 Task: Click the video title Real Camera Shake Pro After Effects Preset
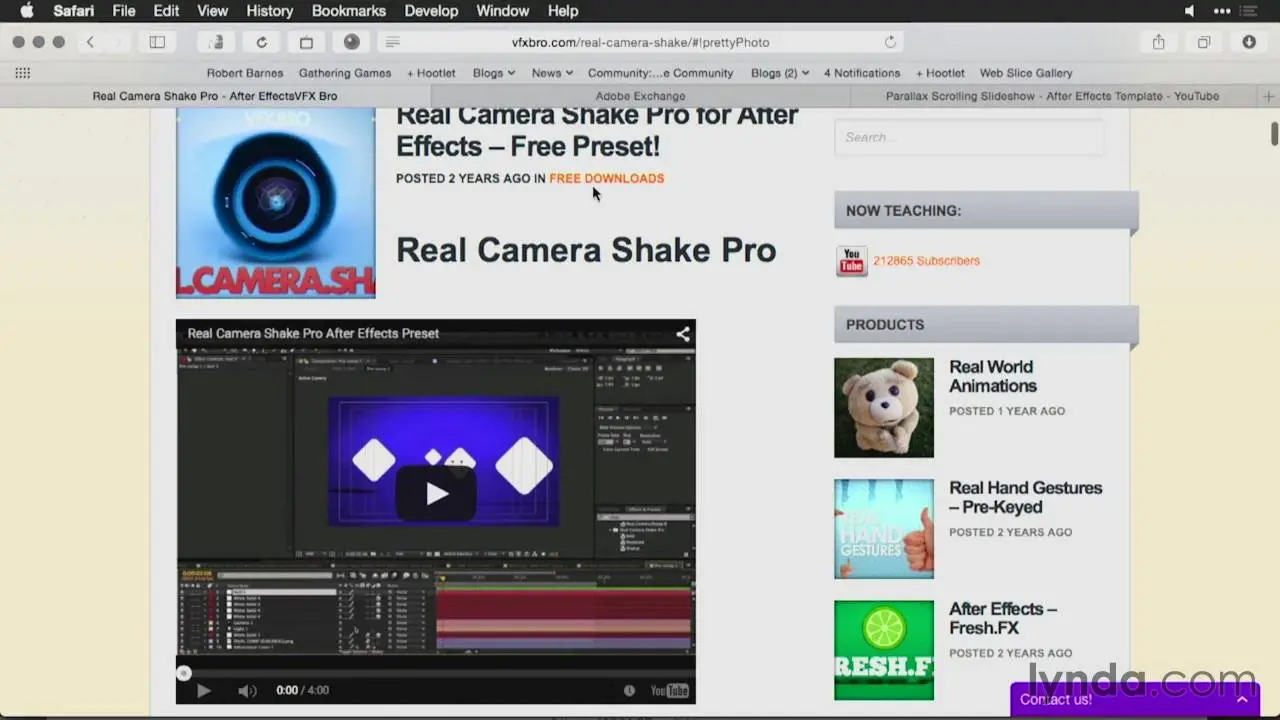(313, 334)
